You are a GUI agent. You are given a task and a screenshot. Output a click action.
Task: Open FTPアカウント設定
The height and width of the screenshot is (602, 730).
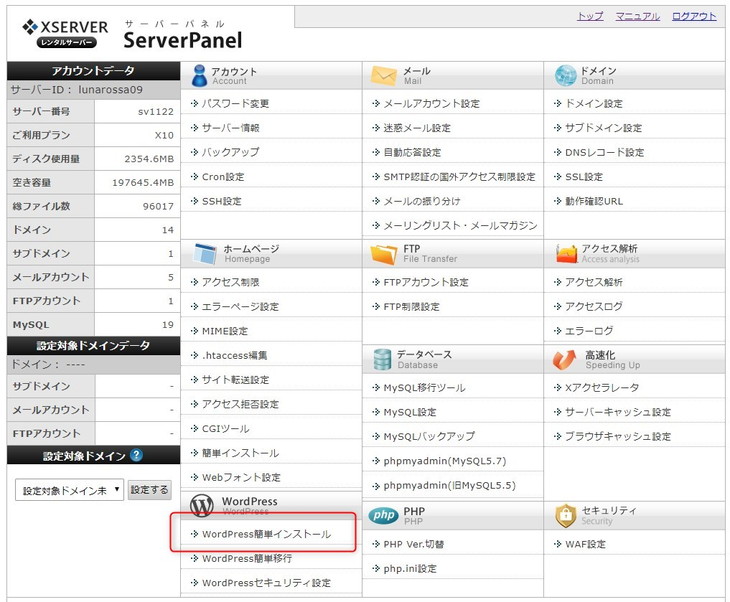coord(426,282)
